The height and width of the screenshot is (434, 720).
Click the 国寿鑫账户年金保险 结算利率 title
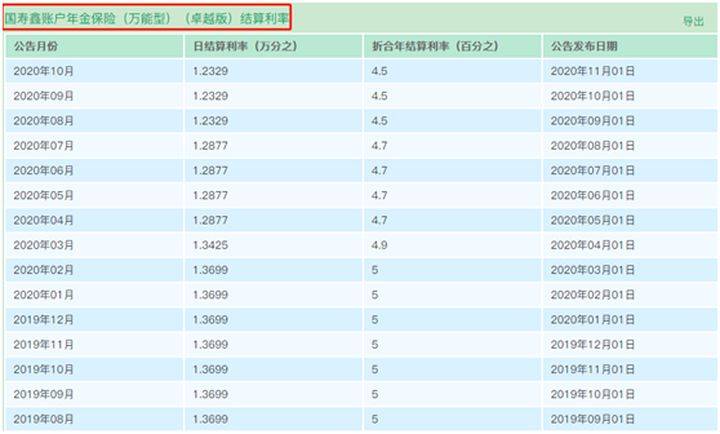[148, 18]
